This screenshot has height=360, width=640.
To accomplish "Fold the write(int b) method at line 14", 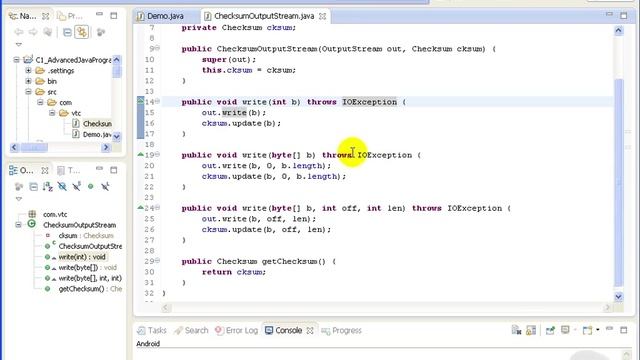I will [158, 102].
